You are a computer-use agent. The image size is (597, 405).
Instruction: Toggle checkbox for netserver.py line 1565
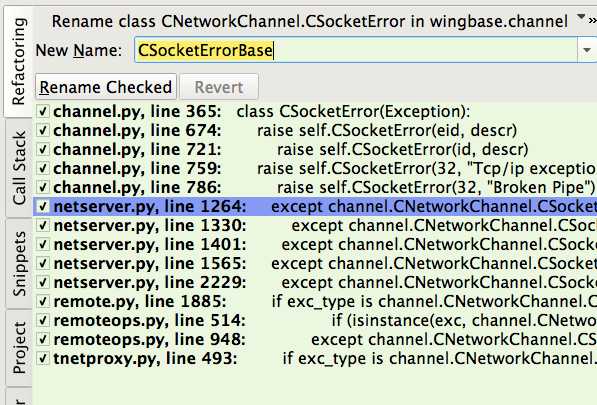coord(43,263)
